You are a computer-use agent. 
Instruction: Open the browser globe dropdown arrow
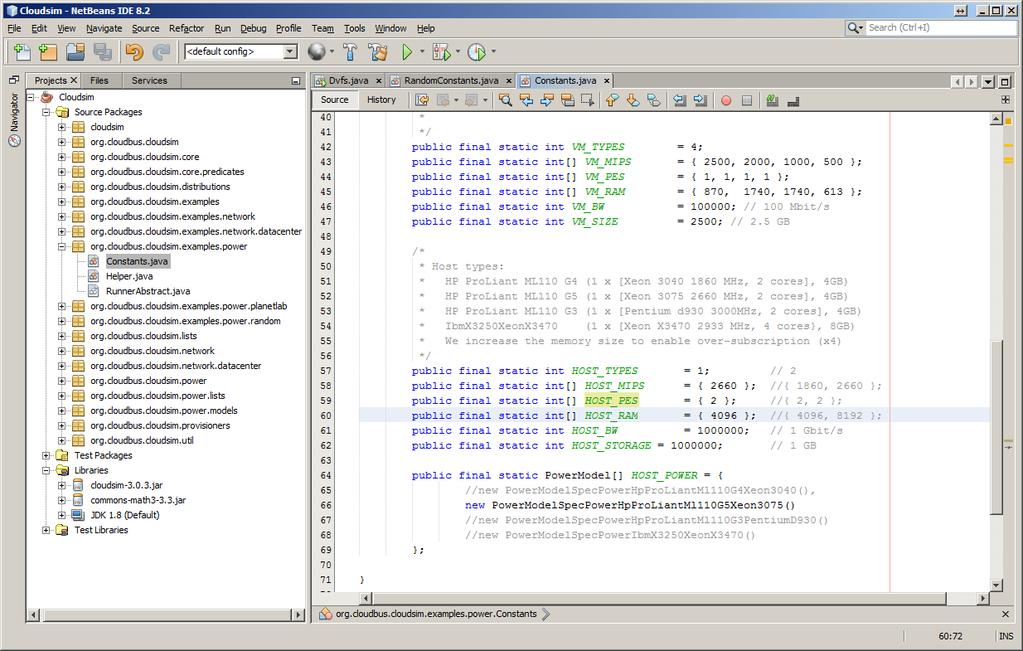(331, 52)
